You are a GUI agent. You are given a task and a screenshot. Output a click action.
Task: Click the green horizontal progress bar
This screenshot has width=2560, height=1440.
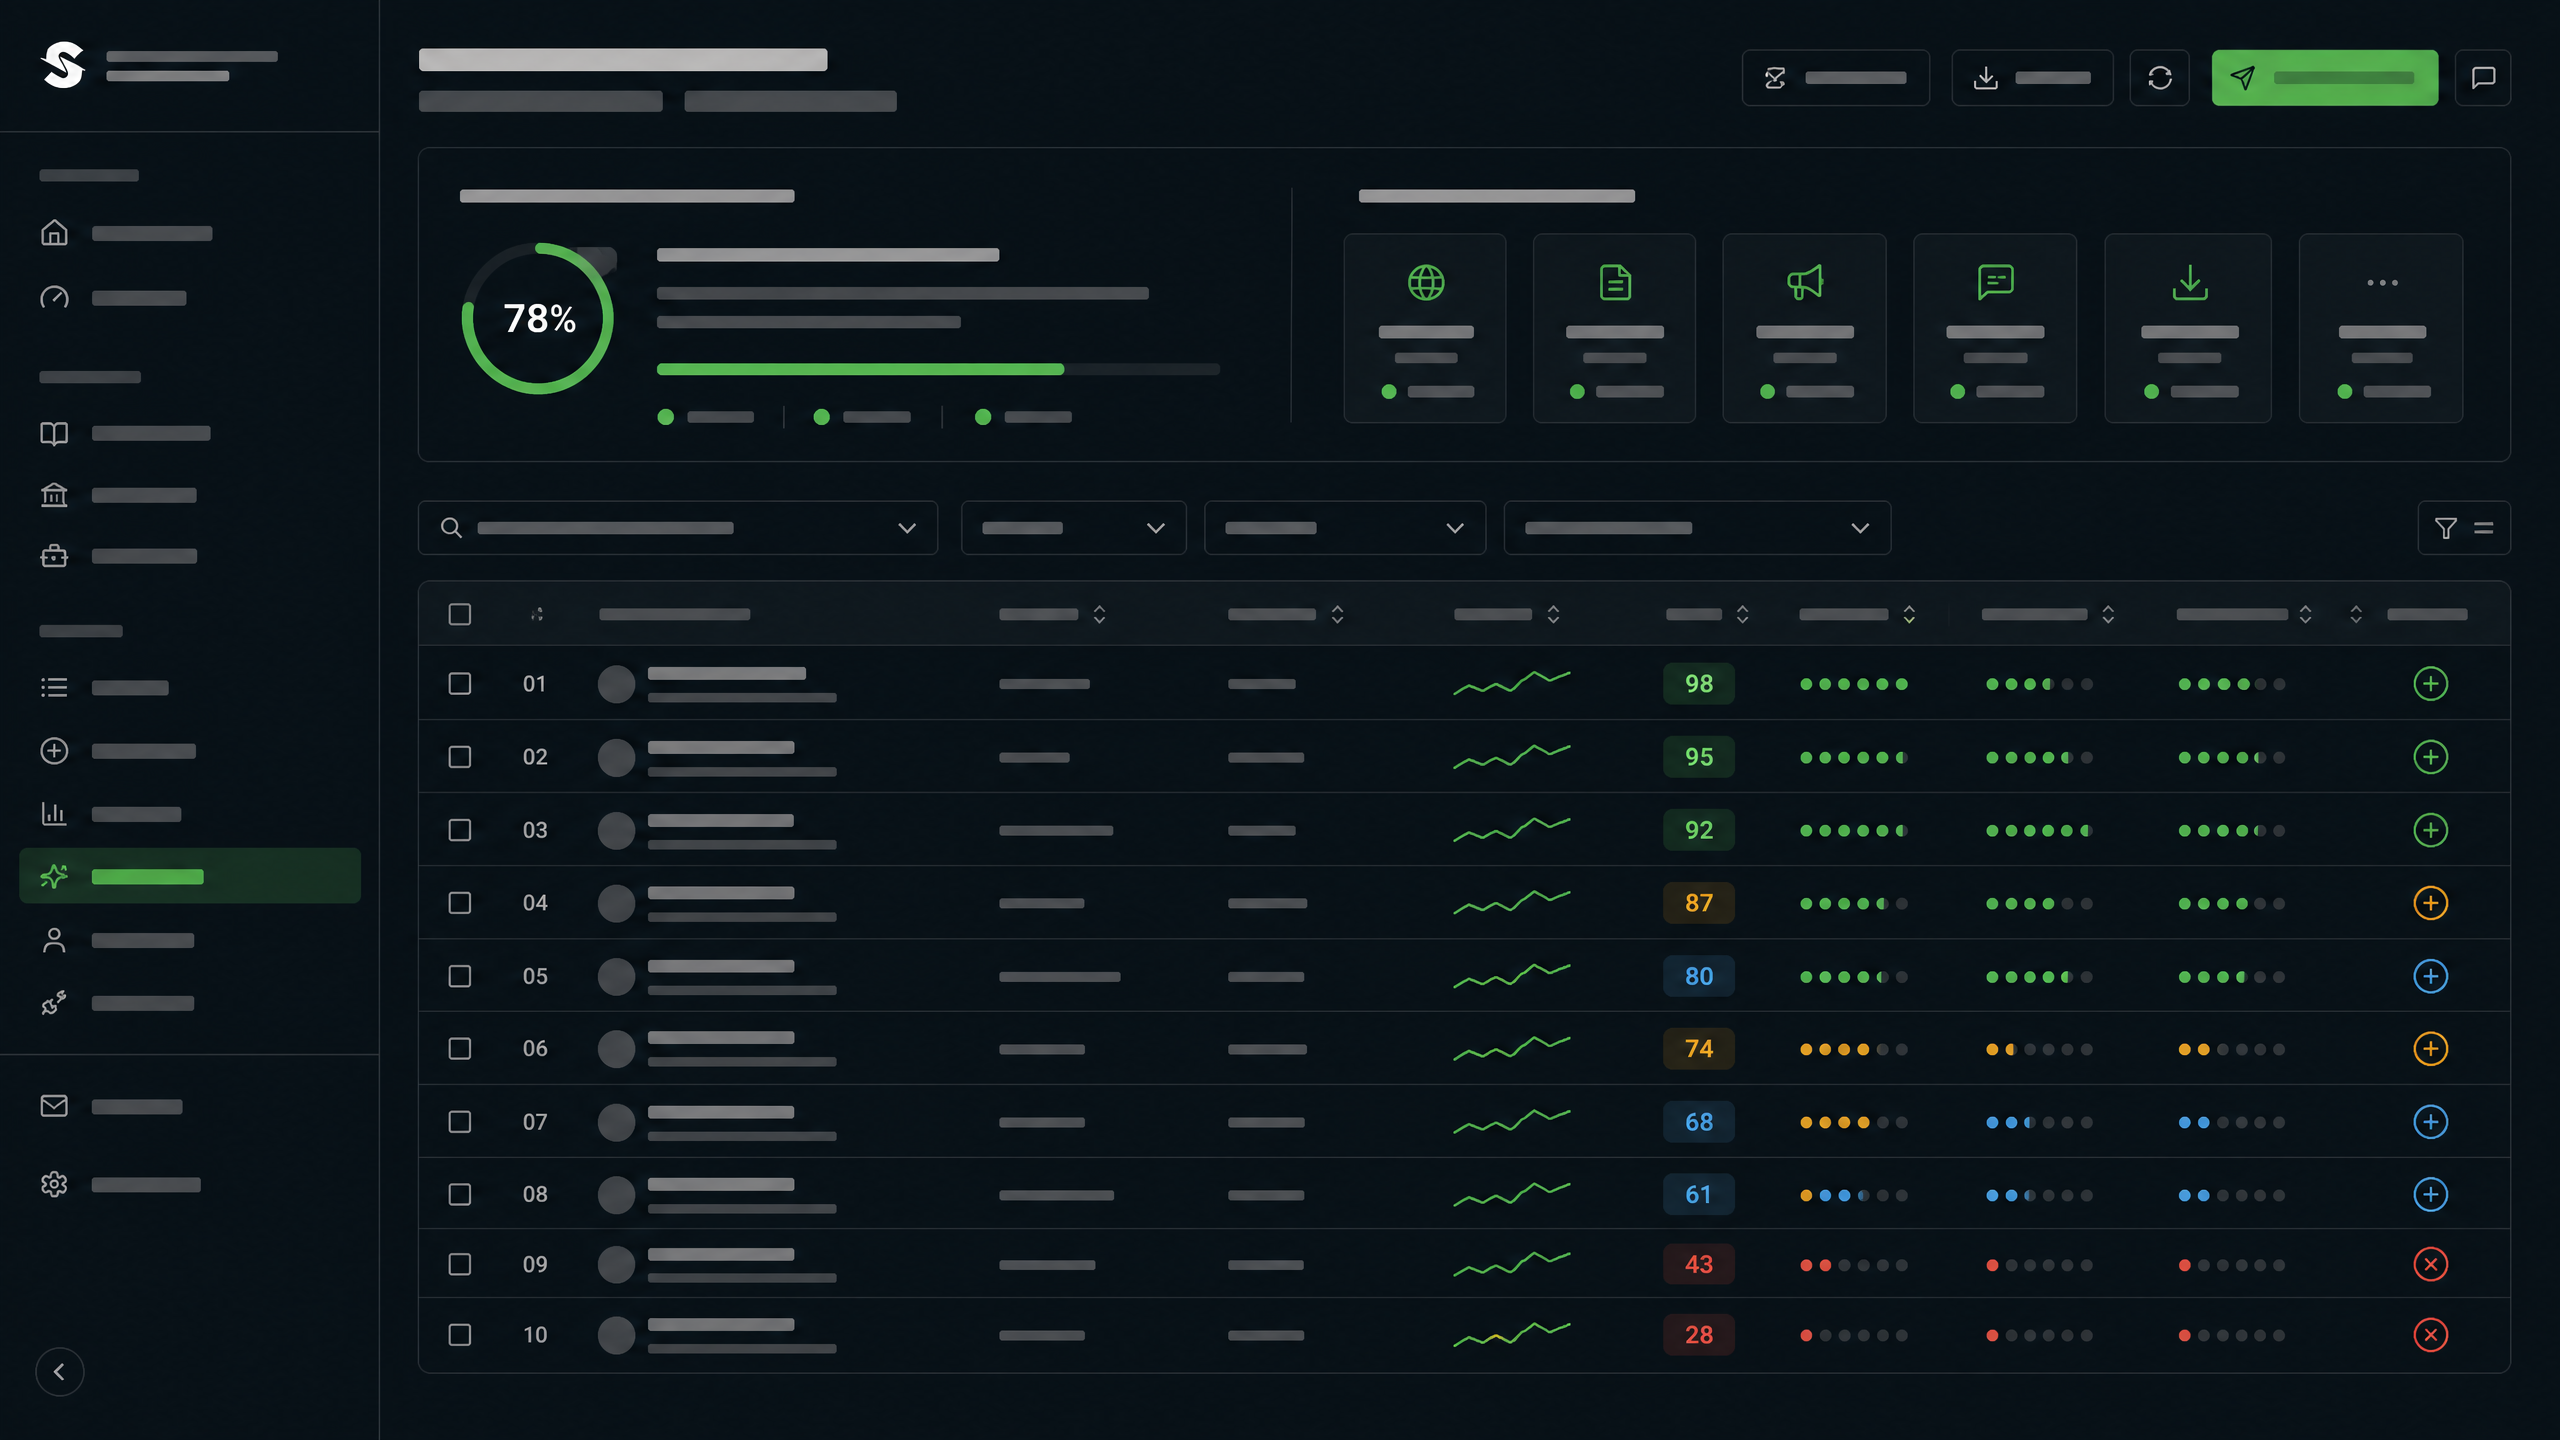point(938,369)
